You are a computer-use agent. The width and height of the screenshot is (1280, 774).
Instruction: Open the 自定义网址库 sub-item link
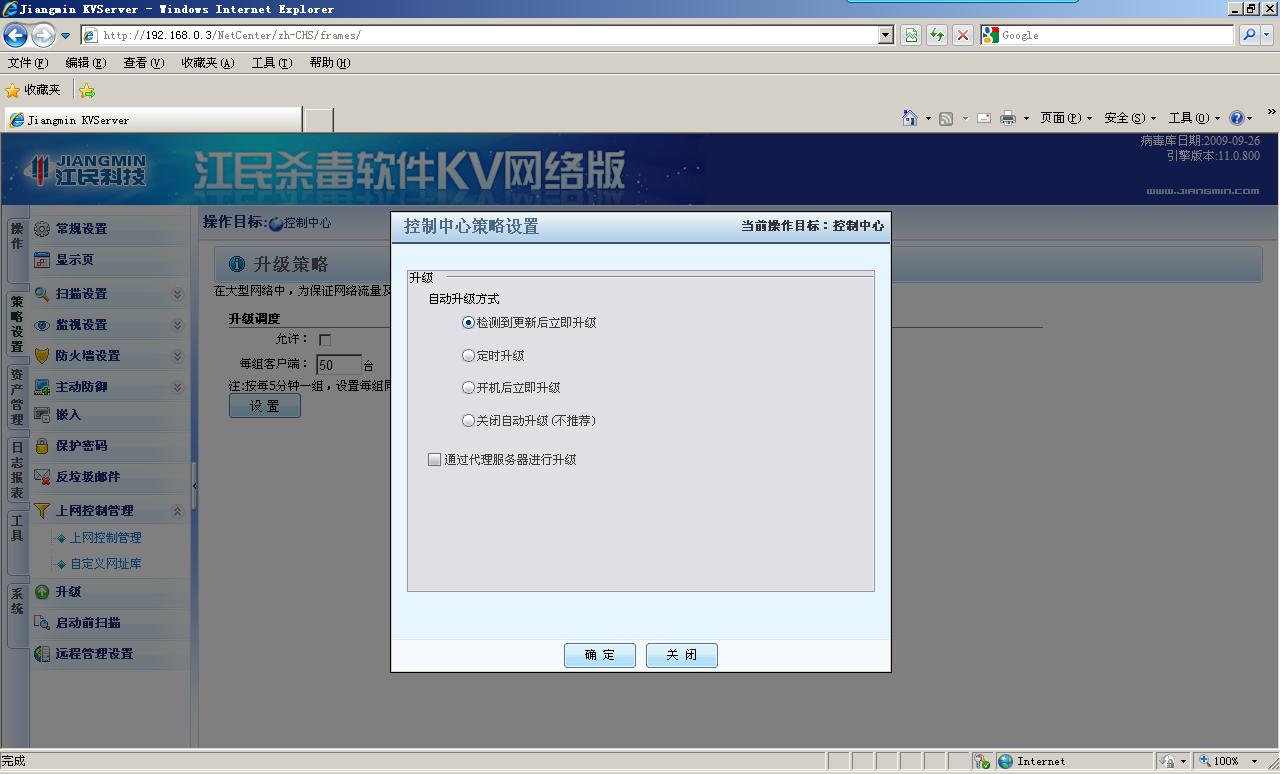click(x=105, y=564)
